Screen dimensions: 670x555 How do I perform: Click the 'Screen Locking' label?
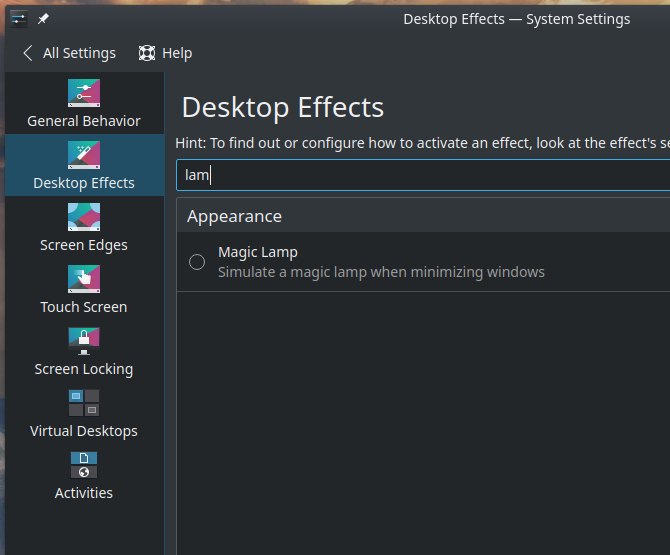click(84, 369)
